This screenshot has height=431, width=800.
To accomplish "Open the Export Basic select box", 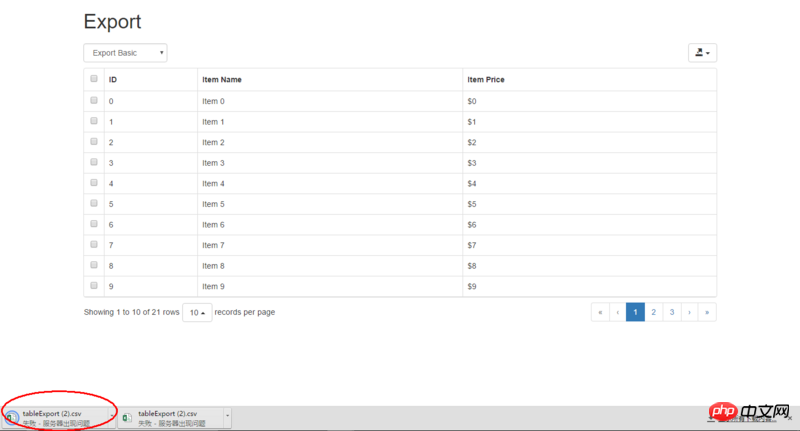I will pos(126,53).
